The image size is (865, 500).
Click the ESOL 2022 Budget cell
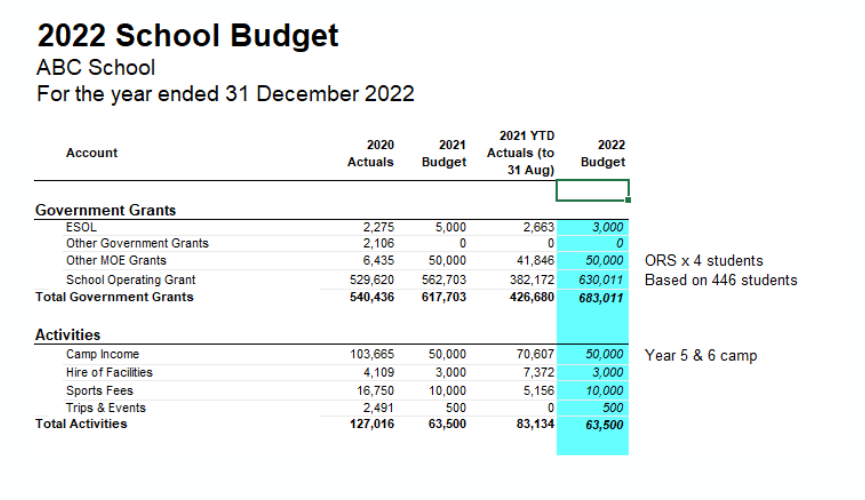pos(593,227)
